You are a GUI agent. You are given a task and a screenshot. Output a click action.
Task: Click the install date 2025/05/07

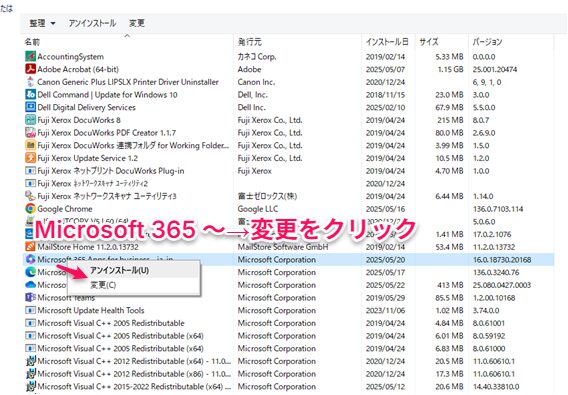[x=385, y=69]
